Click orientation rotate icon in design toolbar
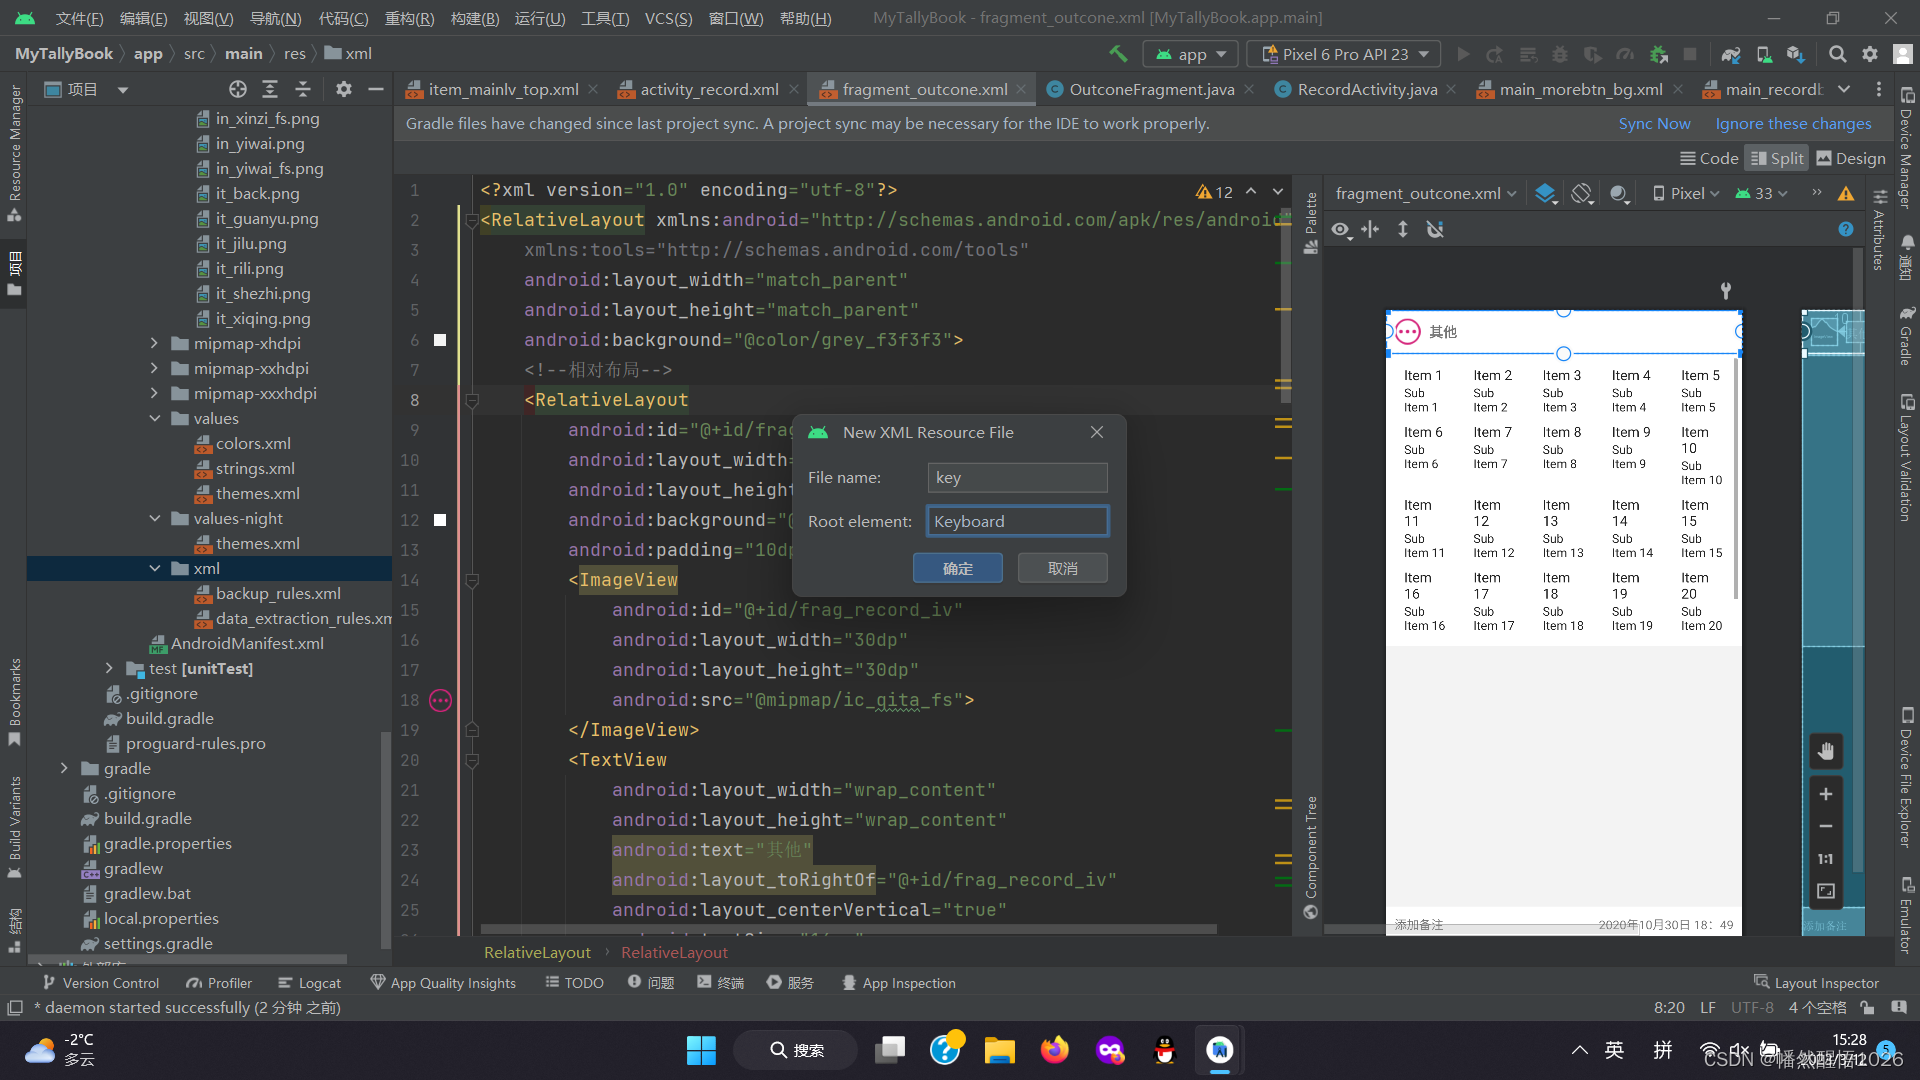 [1582, 194]
